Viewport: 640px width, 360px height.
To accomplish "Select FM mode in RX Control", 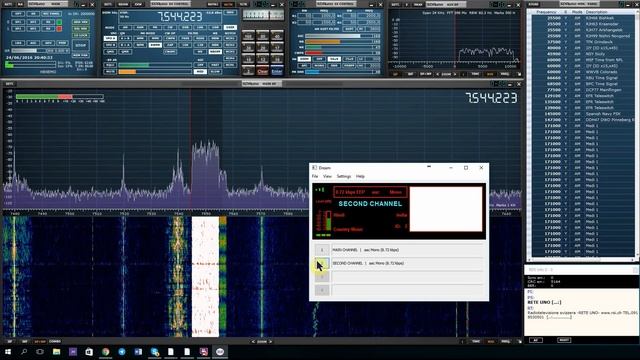I will (155, 27).
